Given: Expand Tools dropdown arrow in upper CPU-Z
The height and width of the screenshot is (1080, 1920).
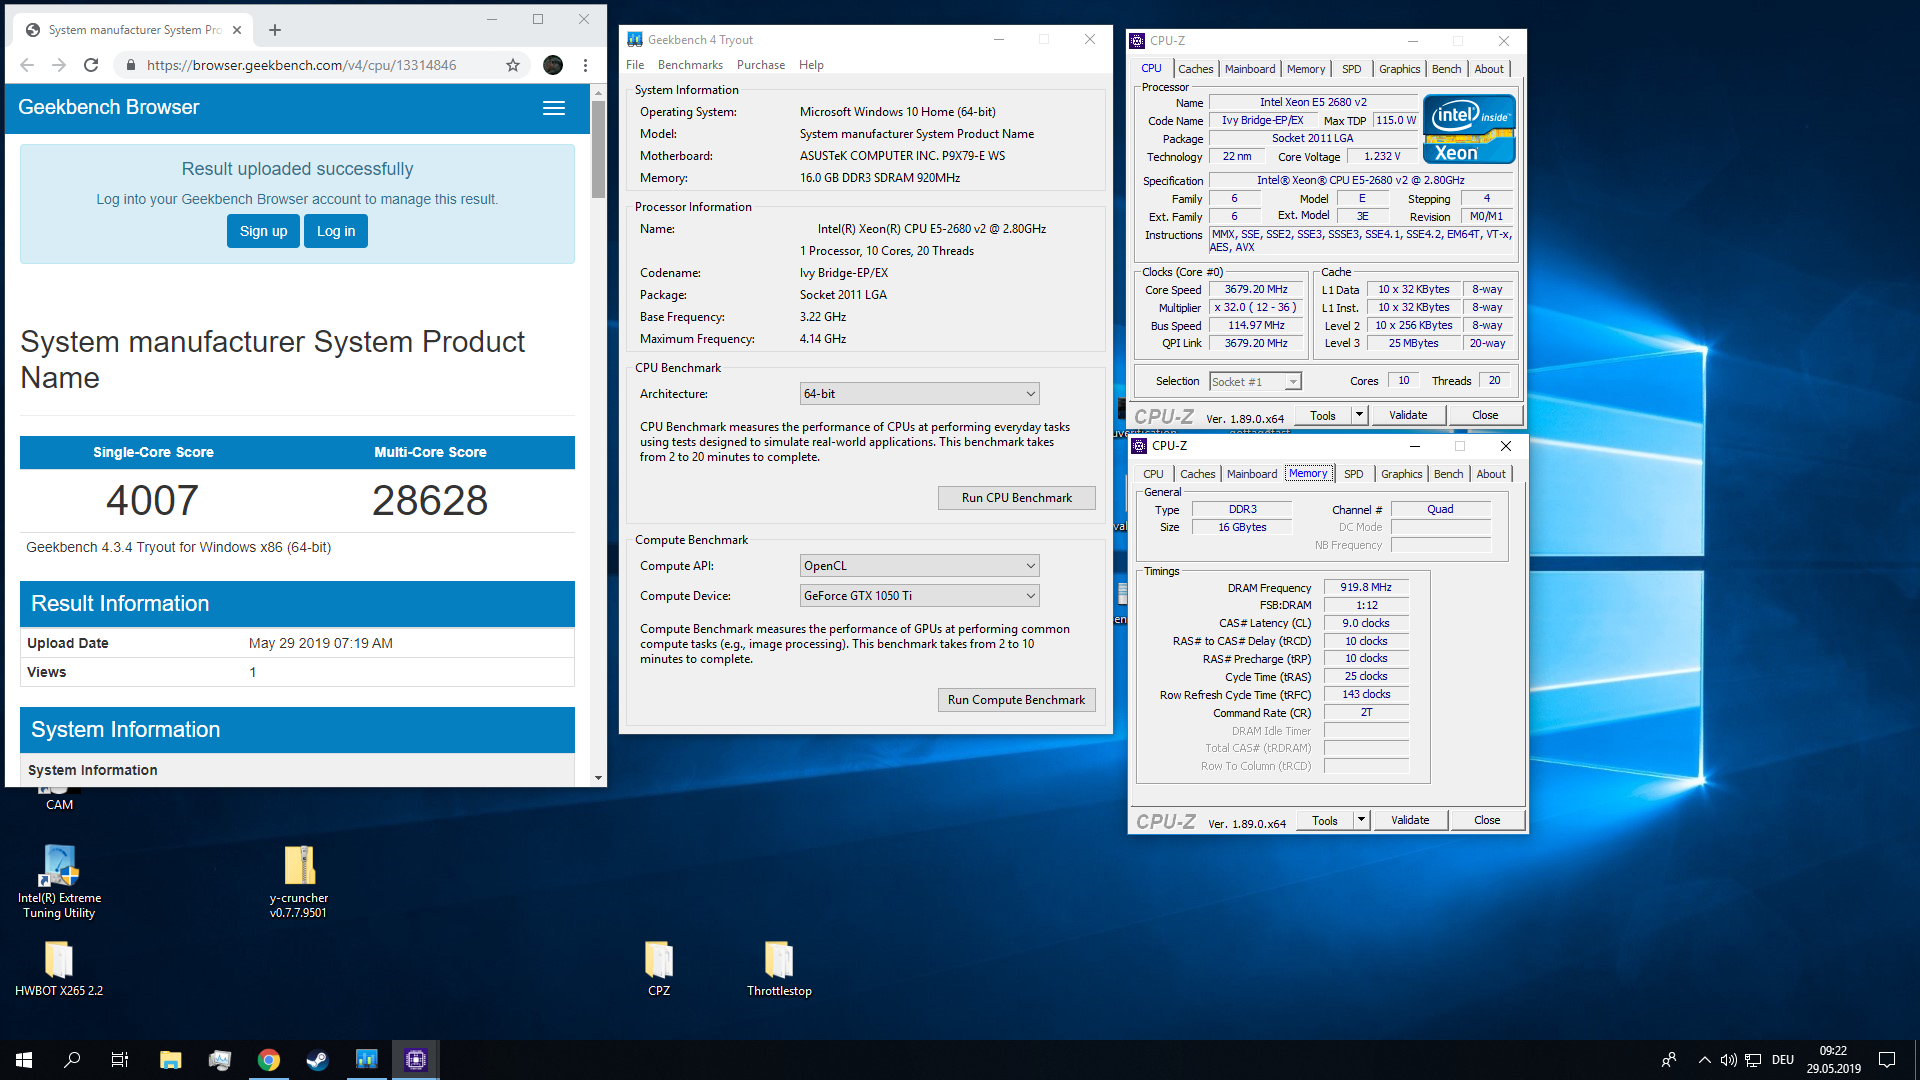Looking at the screenshot, I should pyautogui.click(x=1359, y=415).
